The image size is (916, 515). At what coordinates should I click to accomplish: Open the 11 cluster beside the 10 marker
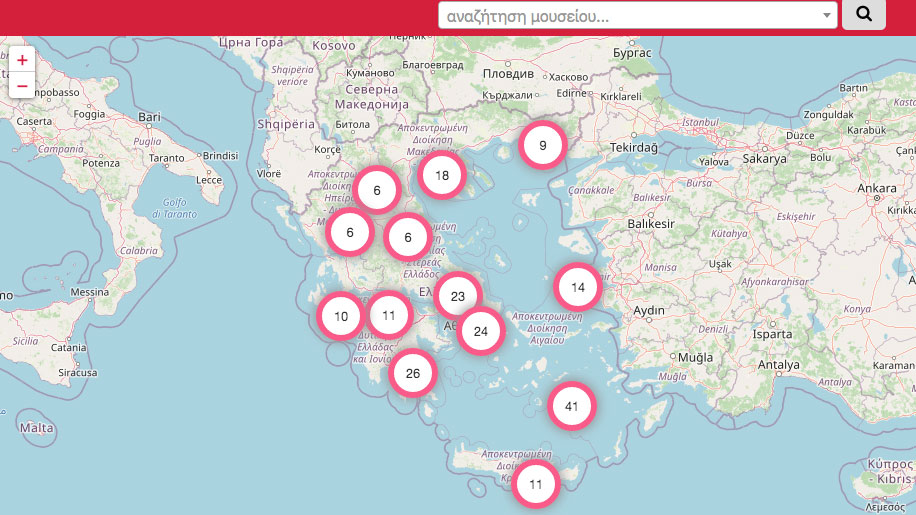[x=389, y=315]
